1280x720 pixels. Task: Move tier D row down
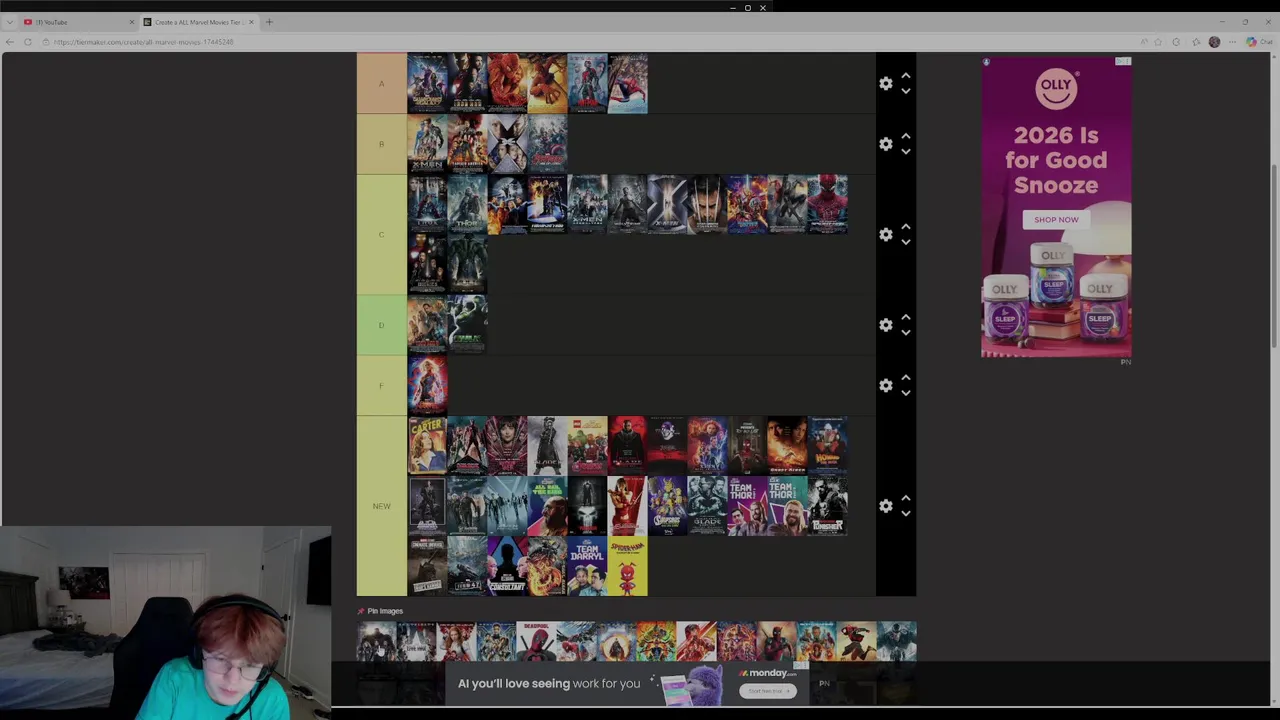[x=906, y=332]
